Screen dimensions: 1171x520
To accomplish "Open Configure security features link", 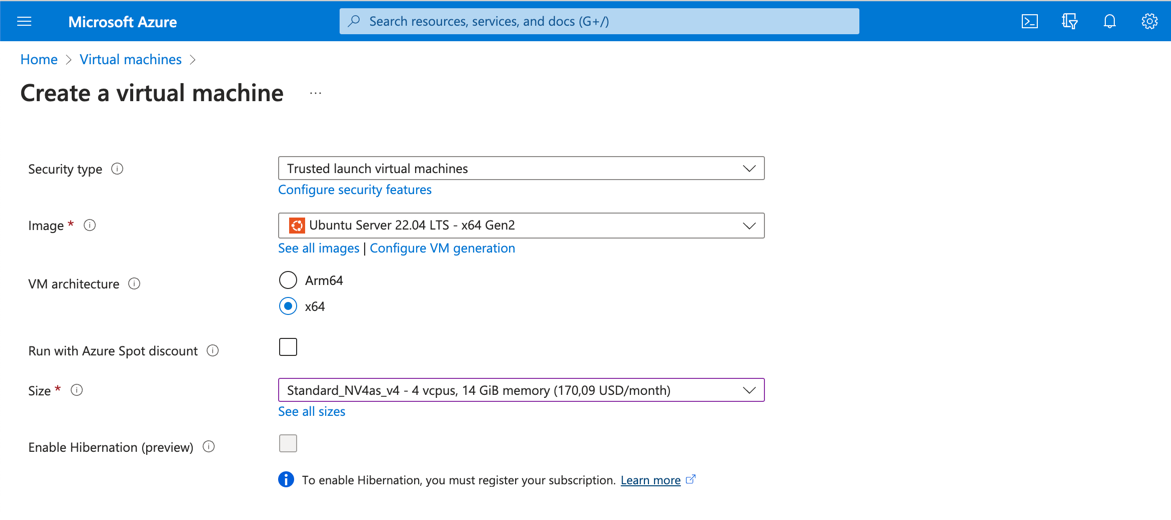I will [355, 190].
